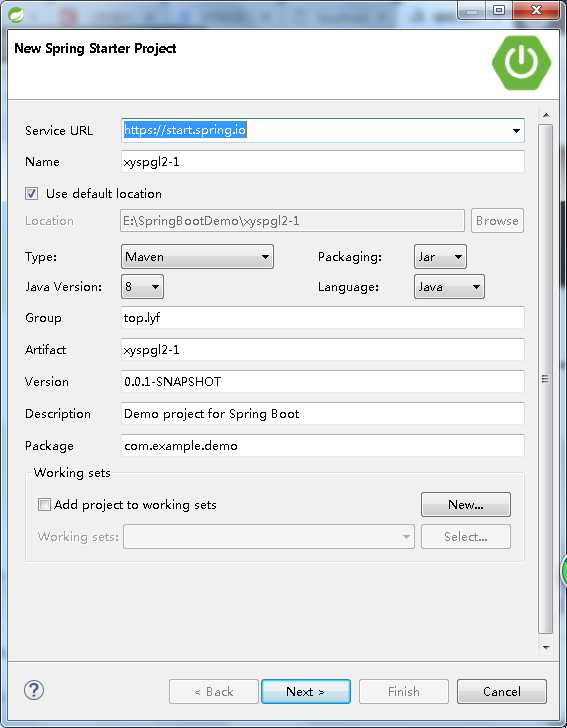Maximize the dialog window
Viewport: 567px width, 728px height.
point(498,11)
